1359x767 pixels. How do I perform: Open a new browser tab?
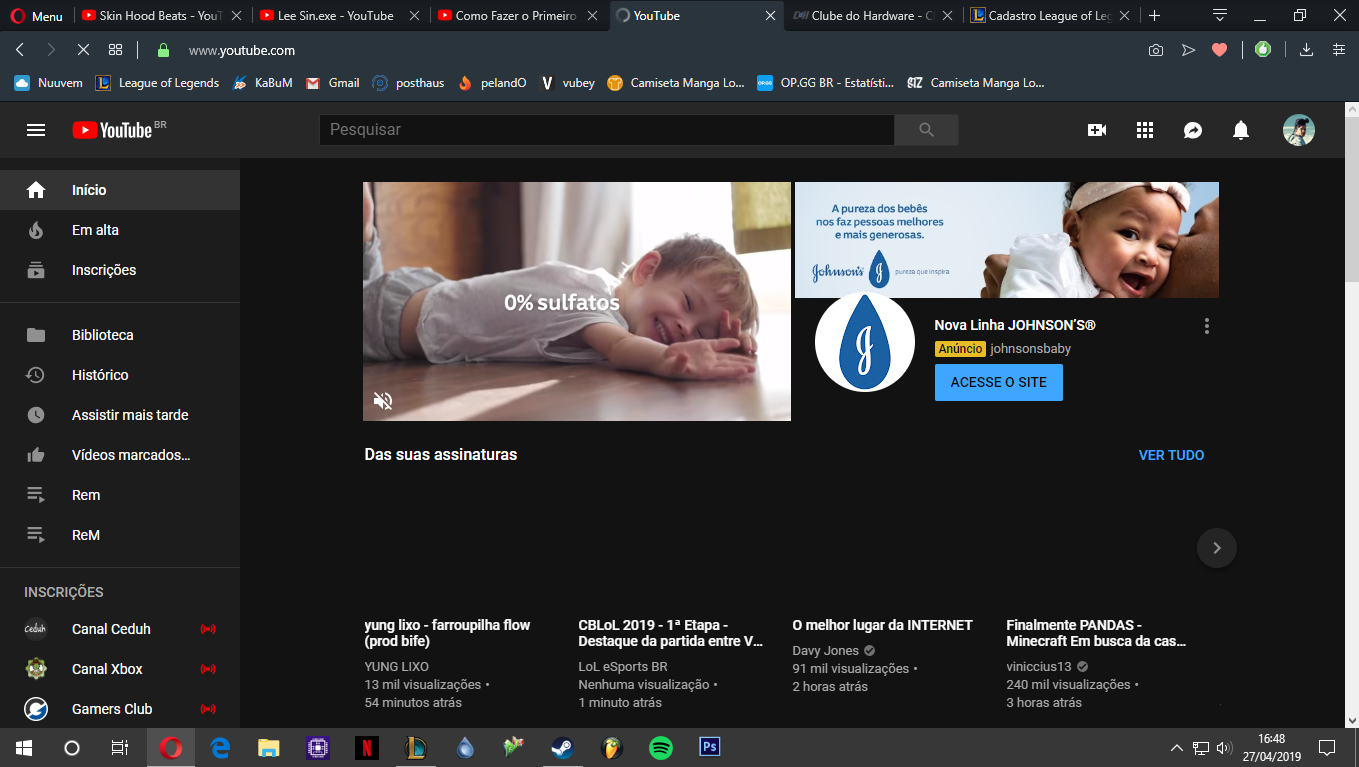tap(1155, 15)
